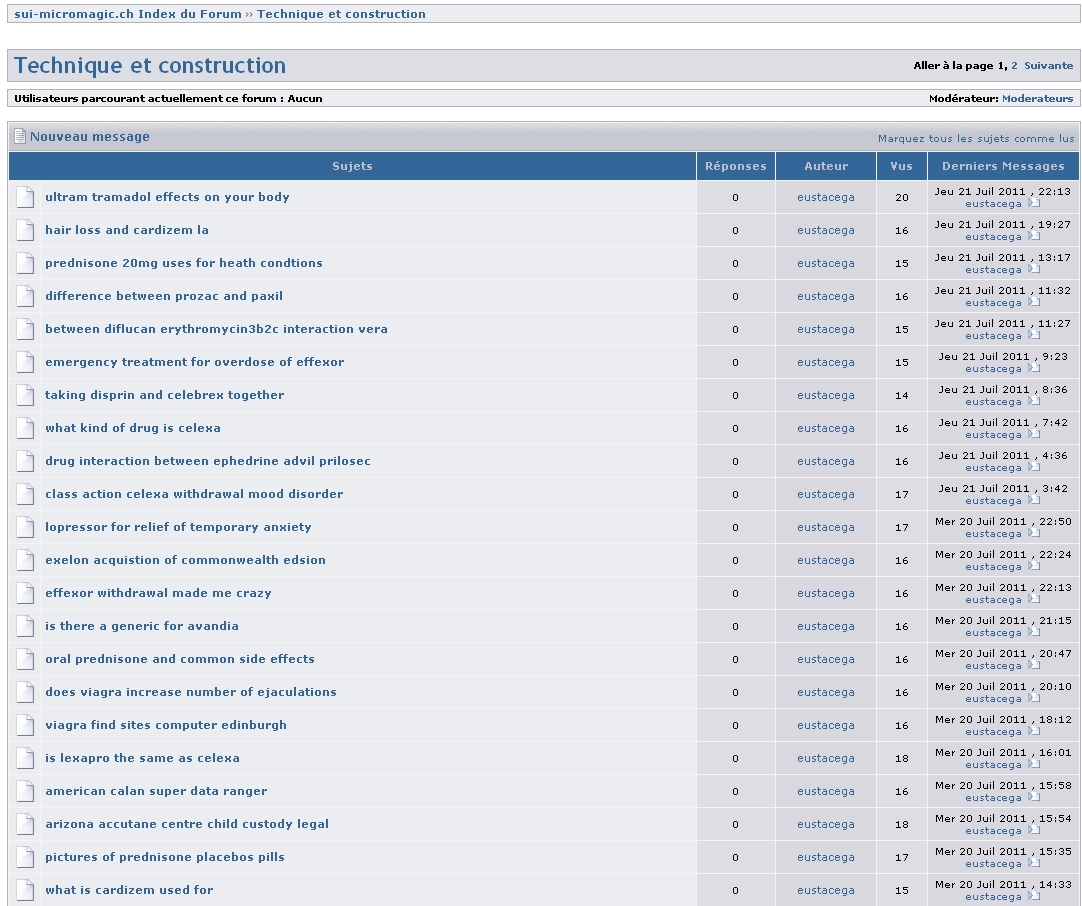Click latest-post icon for difference between prozac row
1082x906 pixels.
(1034, 302)
